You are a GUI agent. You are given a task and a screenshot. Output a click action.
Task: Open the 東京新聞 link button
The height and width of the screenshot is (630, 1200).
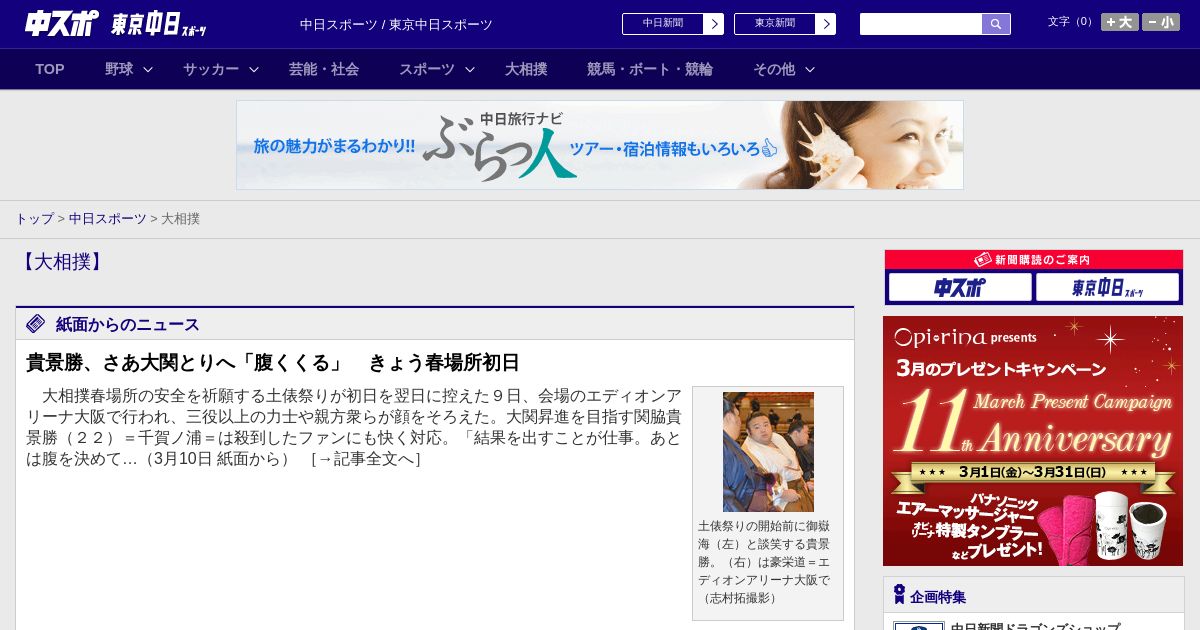775,24
